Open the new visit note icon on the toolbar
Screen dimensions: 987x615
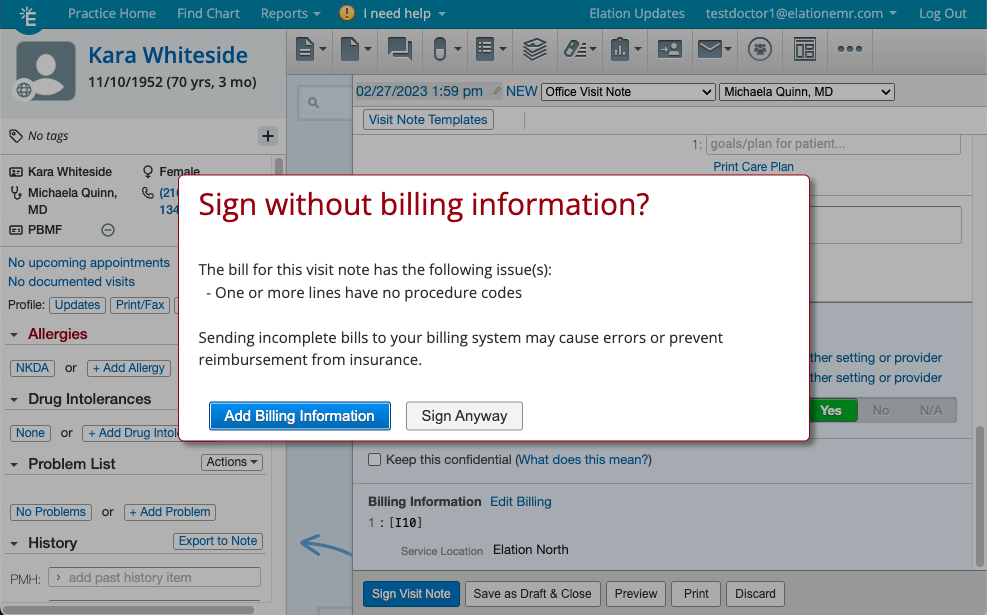click(x=304, y=50)
